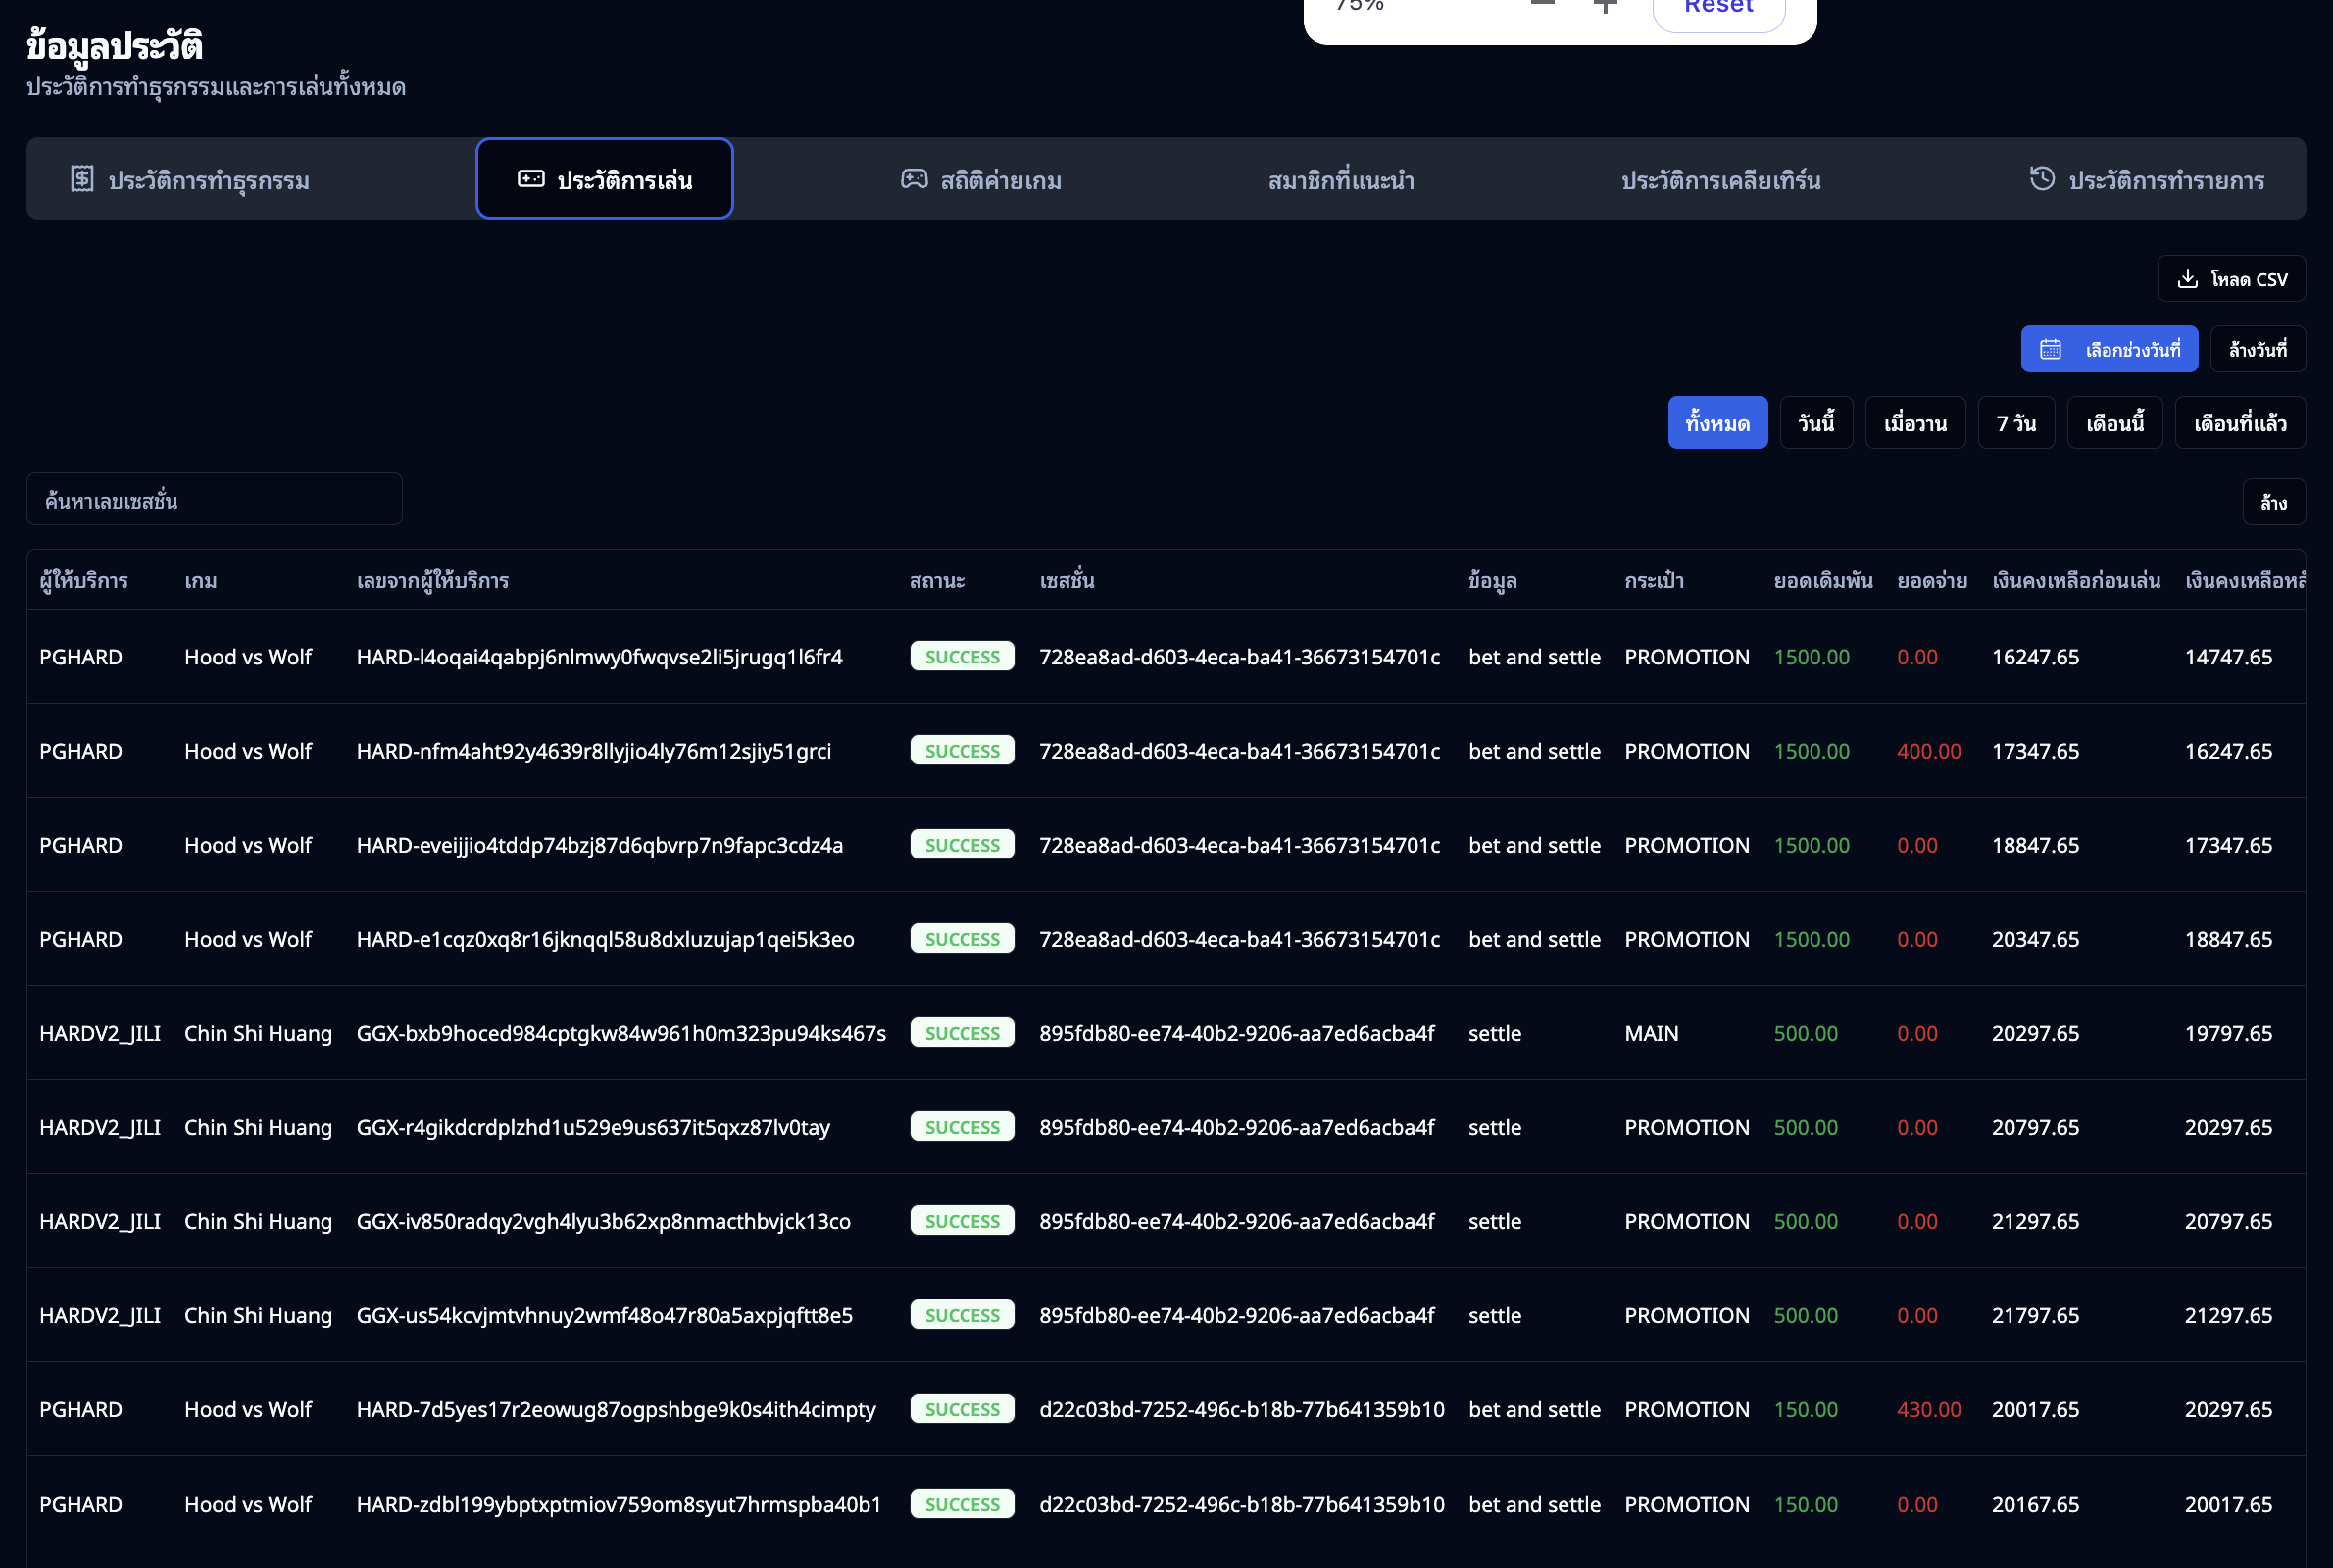Viewport: 2333px width, 1568px height.
Task: Switch to ประวัติการเคลียเทิร์น tab
Action: tap(1720, 180)
